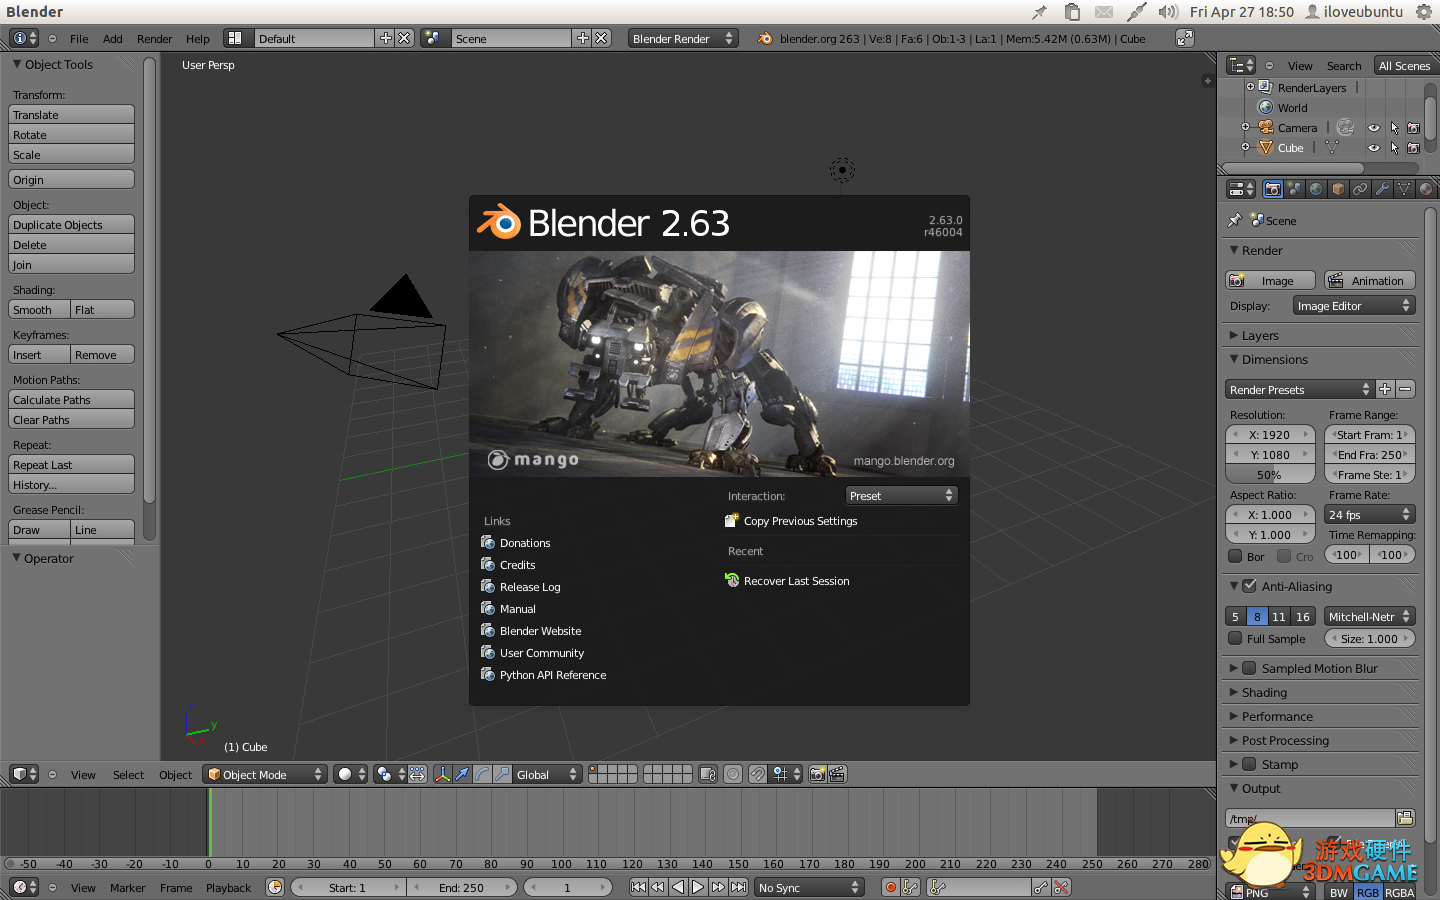Open the Object constraints chain-link tab
The height and width of the screenshot is (900, 1440).
(x=1360, y=189)
